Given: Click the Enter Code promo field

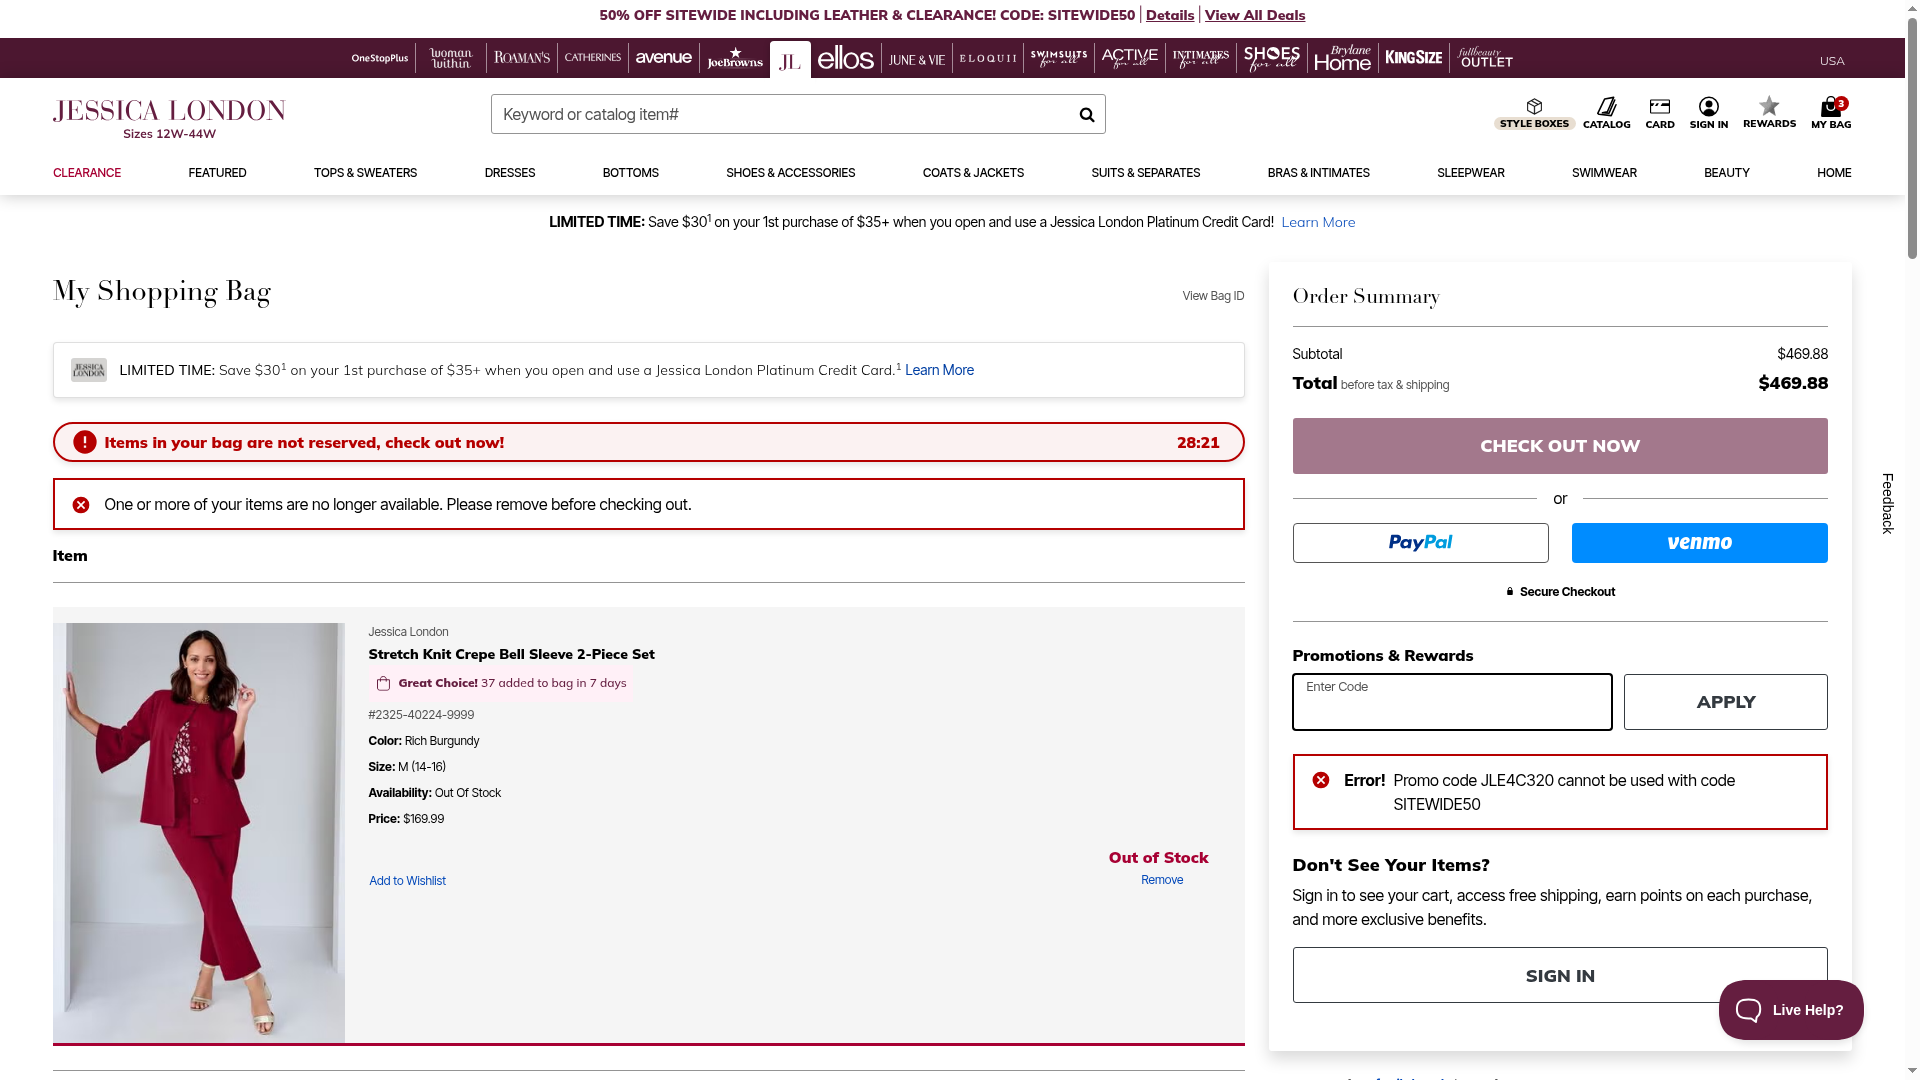Looking at the screenshot, I should 1451,702.
